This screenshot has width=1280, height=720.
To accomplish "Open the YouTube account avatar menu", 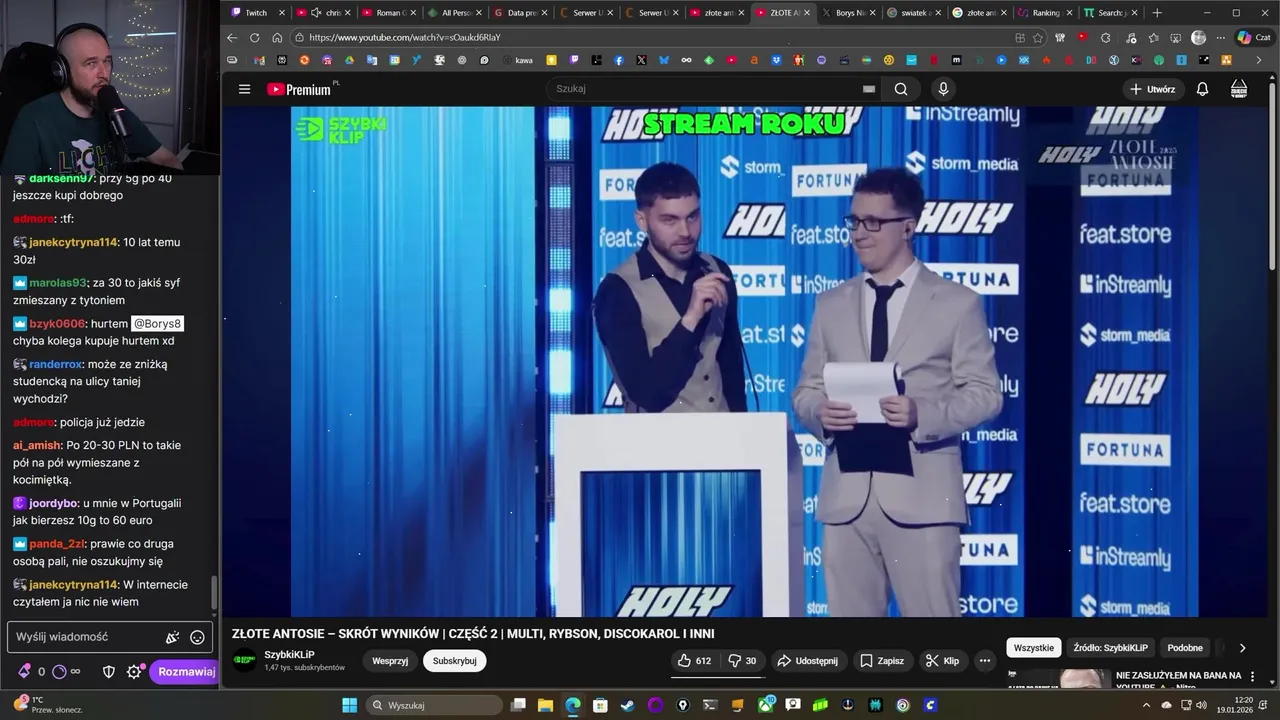I will [x=1239, y=89].
